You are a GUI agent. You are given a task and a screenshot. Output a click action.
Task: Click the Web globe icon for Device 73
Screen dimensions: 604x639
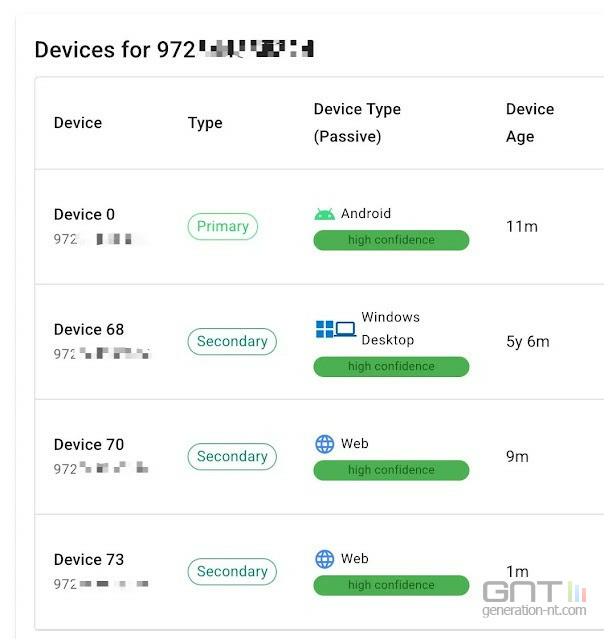click(x=324, y=559)
